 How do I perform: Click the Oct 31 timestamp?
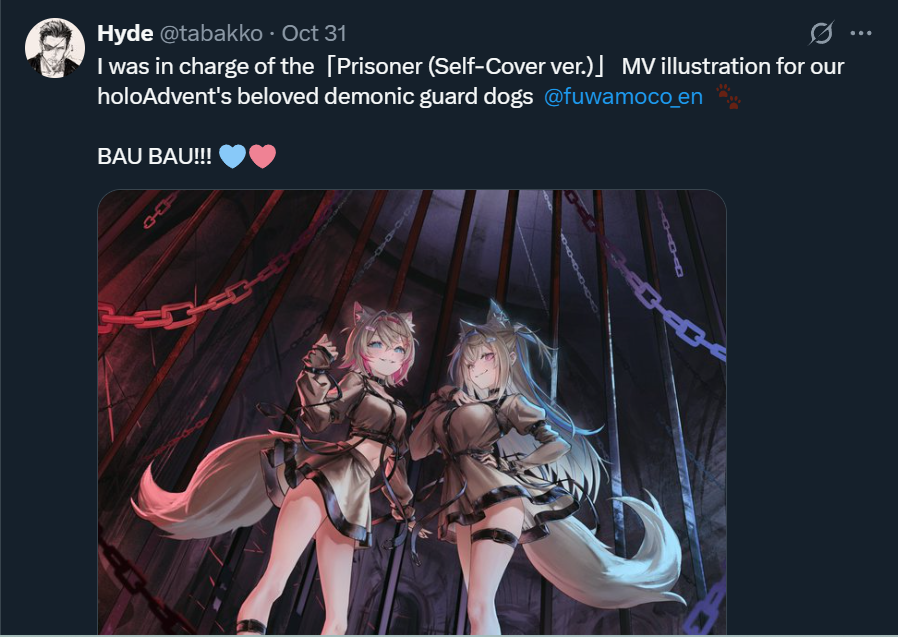point(314,33)
